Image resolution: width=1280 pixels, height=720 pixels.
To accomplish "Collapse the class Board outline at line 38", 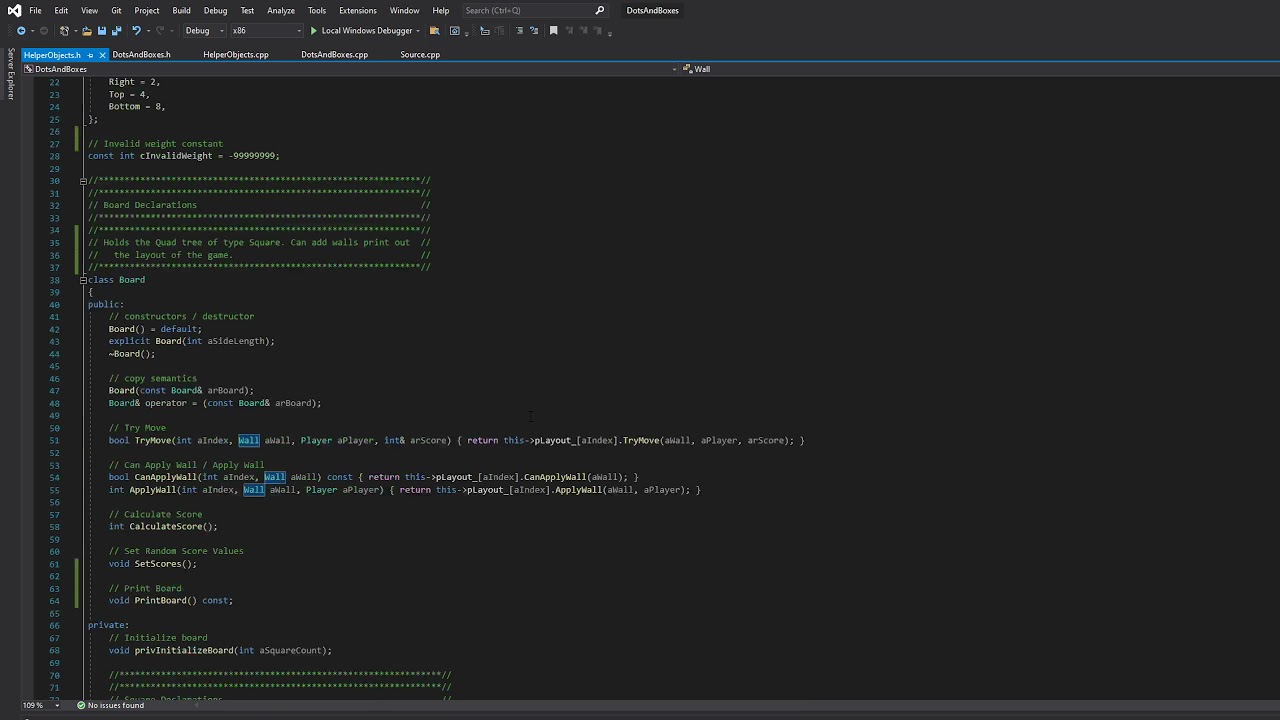I will click(x=83, y=280).
